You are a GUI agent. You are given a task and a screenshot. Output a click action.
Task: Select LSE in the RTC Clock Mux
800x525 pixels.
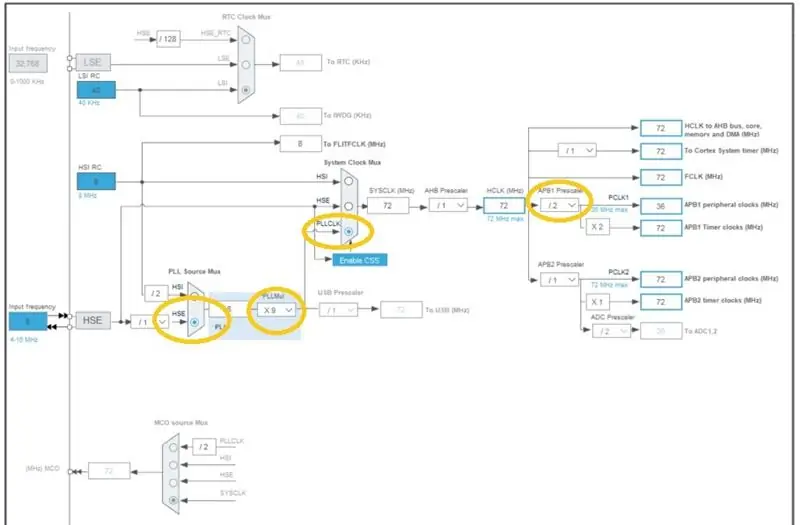246,65
